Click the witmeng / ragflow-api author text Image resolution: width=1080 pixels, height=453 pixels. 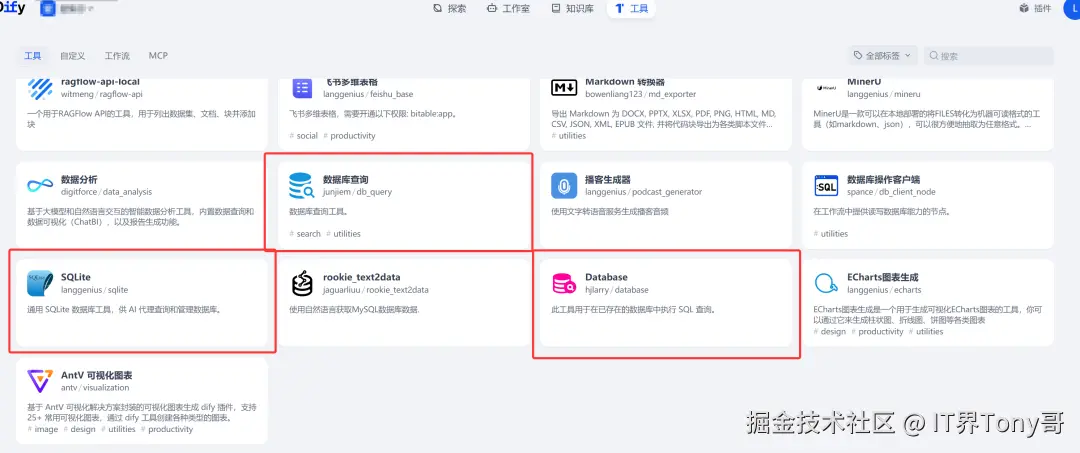pyautogui.click(x=101, y=94)
